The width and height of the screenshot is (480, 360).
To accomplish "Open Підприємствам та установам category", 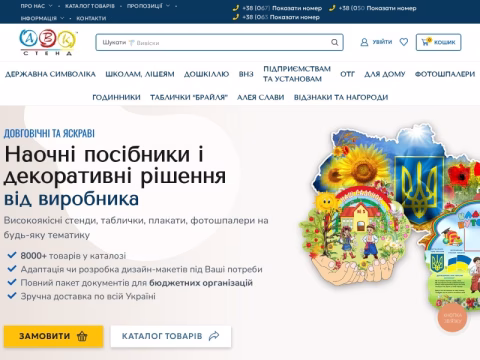I will coord(297,74).
